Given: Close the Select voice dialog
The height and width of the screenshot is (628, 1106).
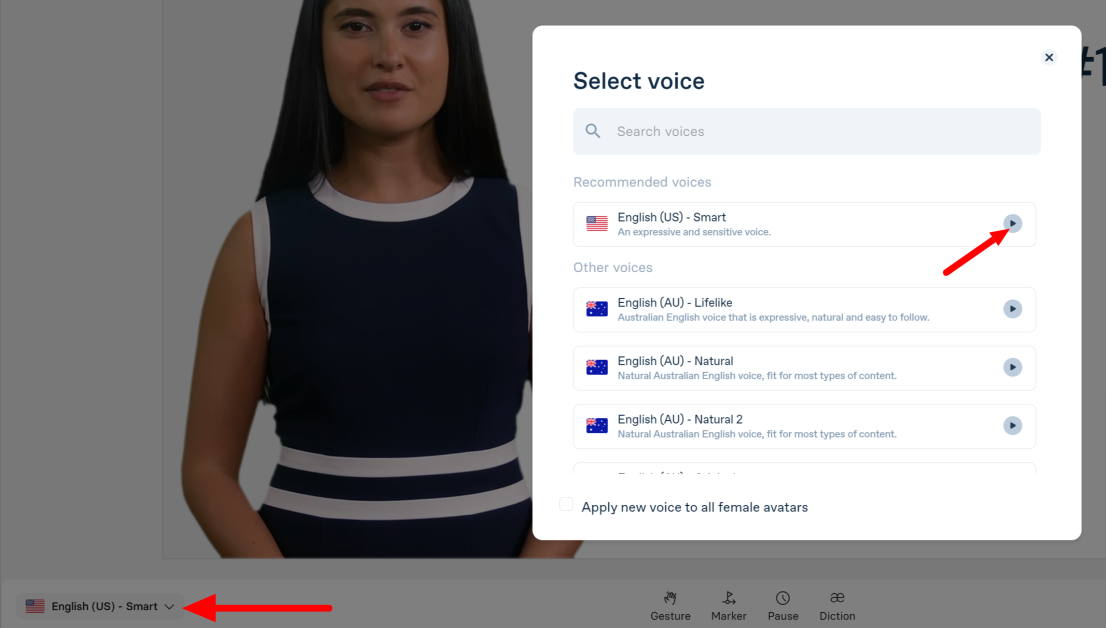Looking at the screenshot, I should click(1048, 57).
